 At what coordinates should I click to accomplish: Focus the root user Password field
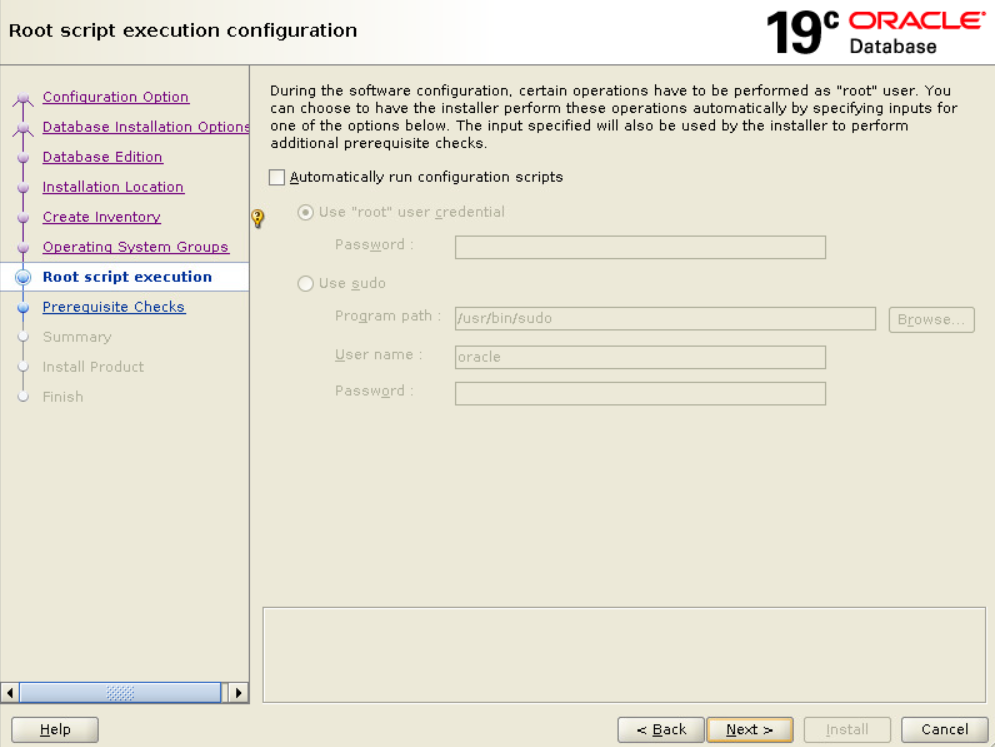[640, 247]
